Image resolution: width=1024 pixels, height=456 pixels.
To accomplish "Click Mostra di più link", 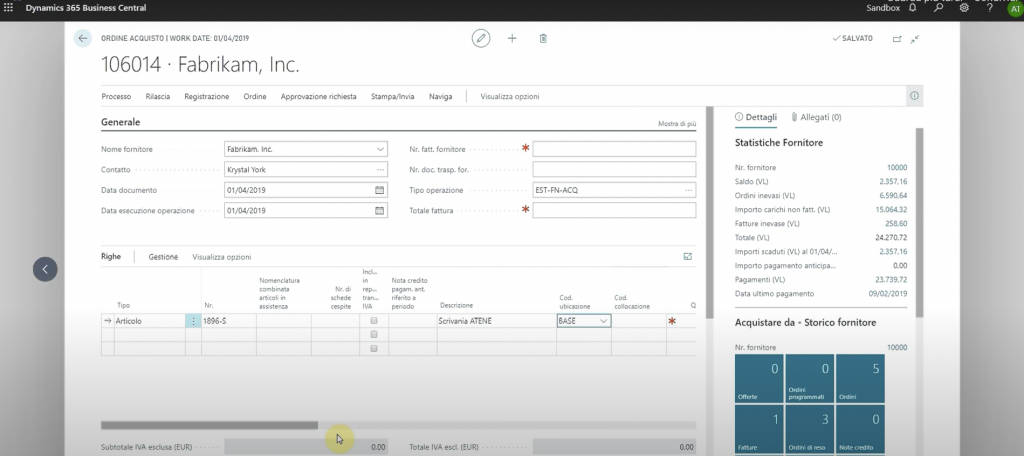I will point(677,123).
